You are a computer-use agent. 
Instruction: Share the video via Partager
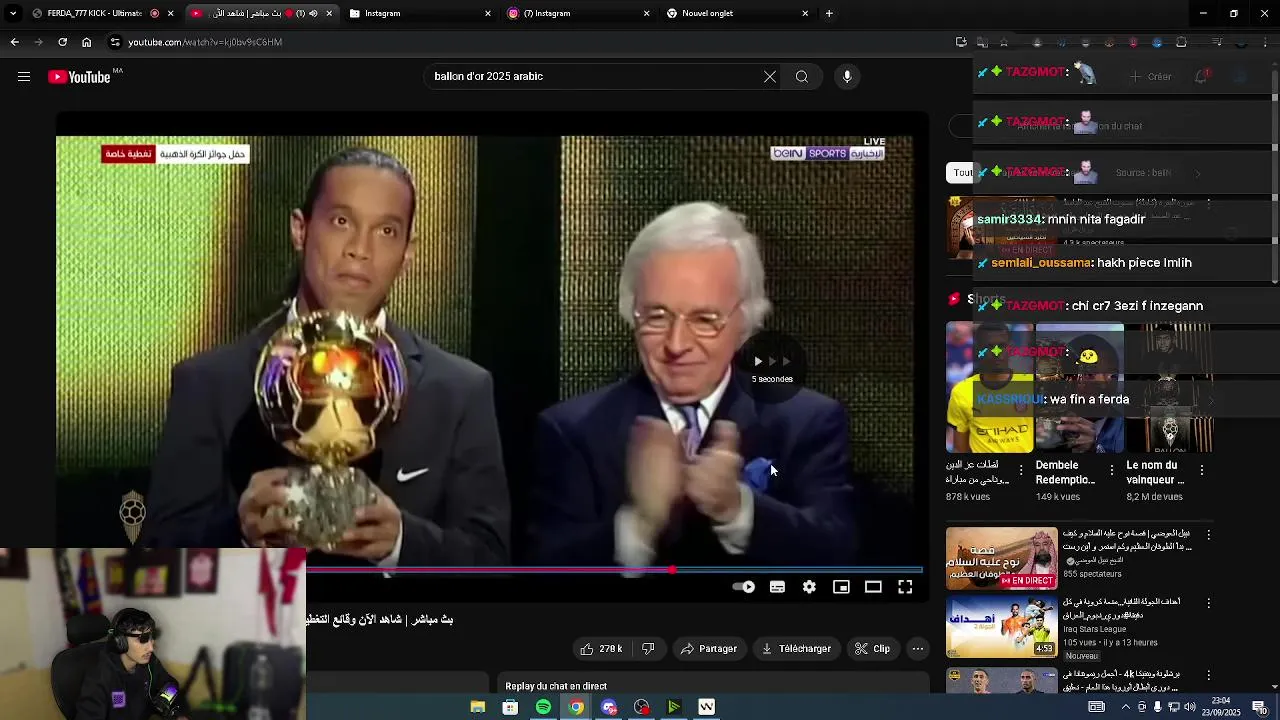coord(708,649)
